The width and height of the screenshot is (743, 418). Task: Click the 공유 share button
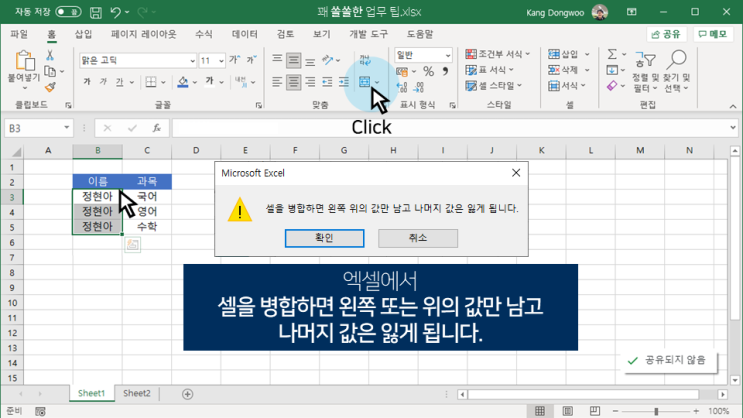pos(666,34)
